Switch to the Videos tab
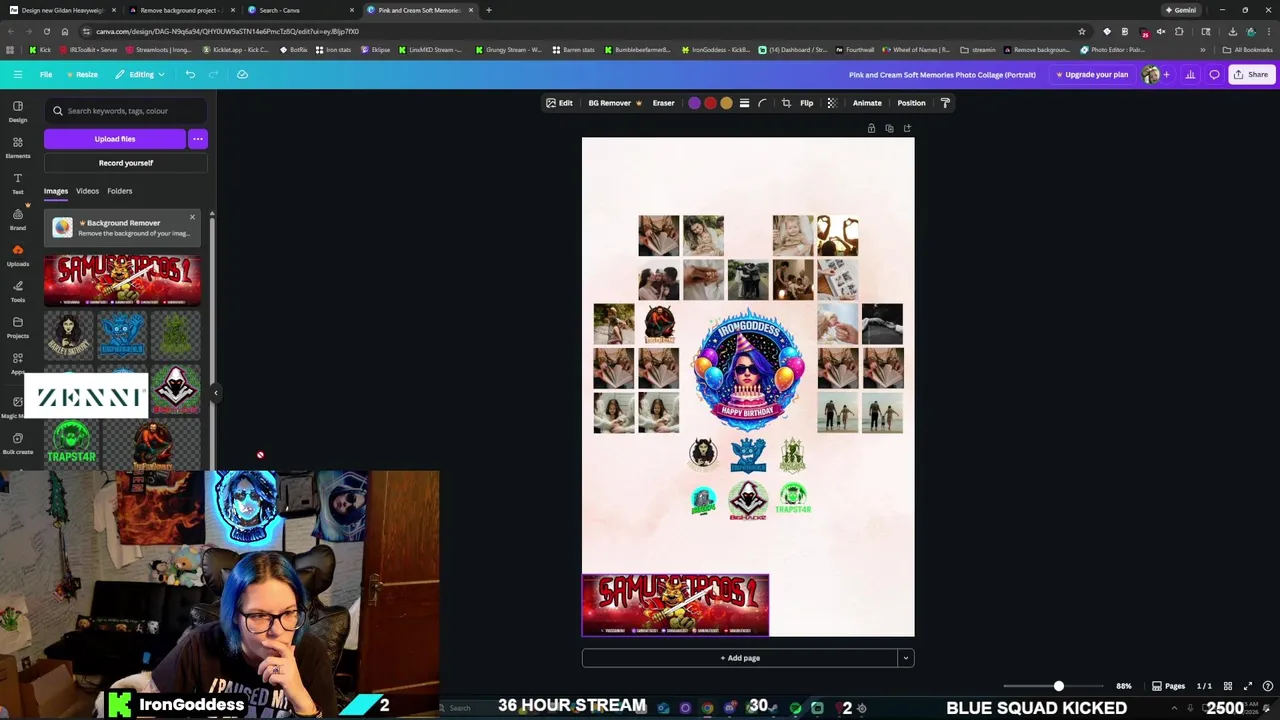The width and height of the screenshot is (1280, 720). click(88, 191)
